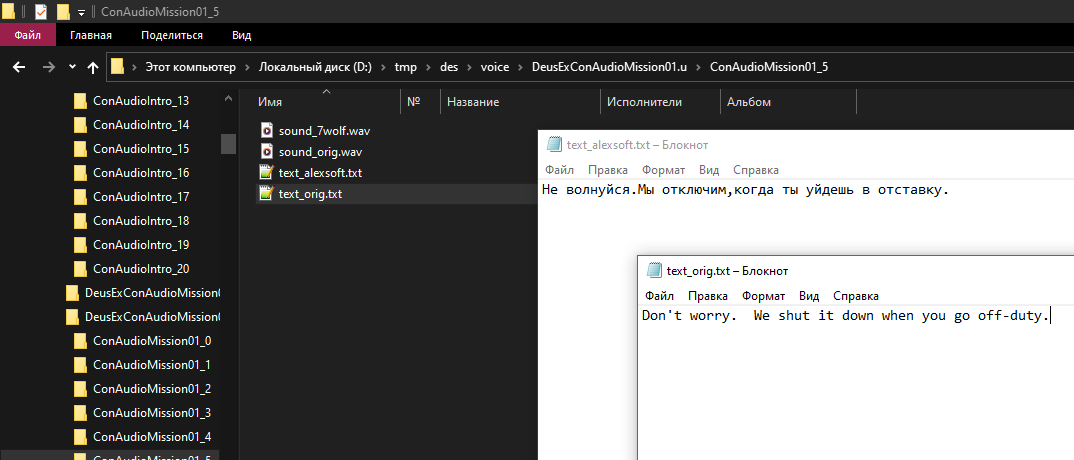Expand the chevron after Этот компьютер
This screenshot has width=1074, height=460.
click(x=247, y=67)
